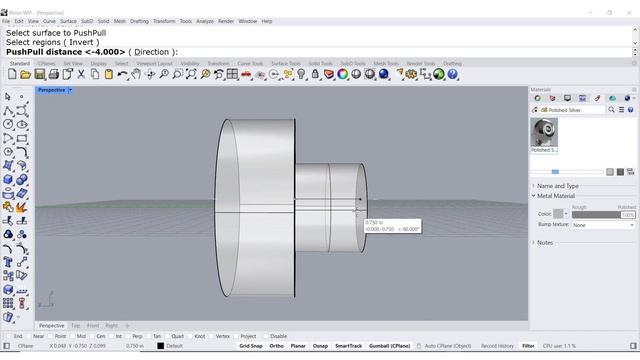Image resolution: width=640 pixels, height=360 pixels.
Task: Select the Polished Silver material thumbnail
Action: 544,135
